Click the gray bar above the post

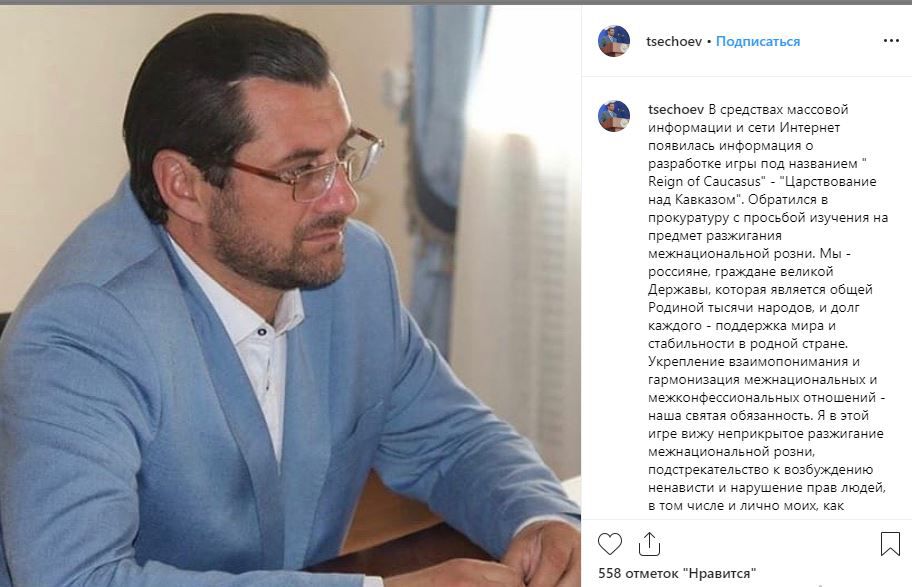(x=456, y=2)
